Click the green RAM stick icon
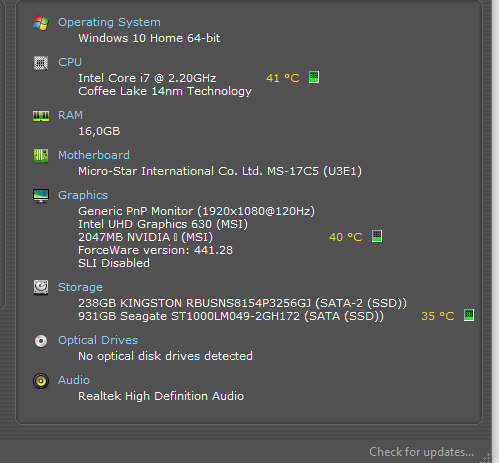 [x=41, y=116]
